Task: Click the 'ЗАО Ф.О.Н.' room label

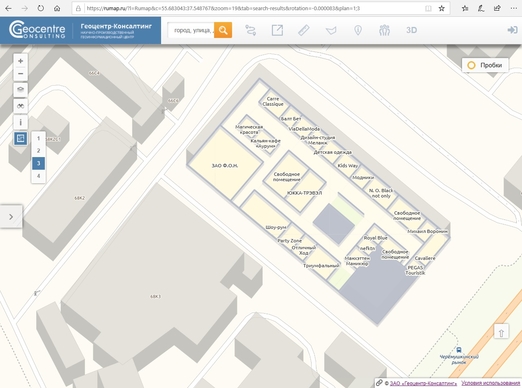Action: (225, 165)
